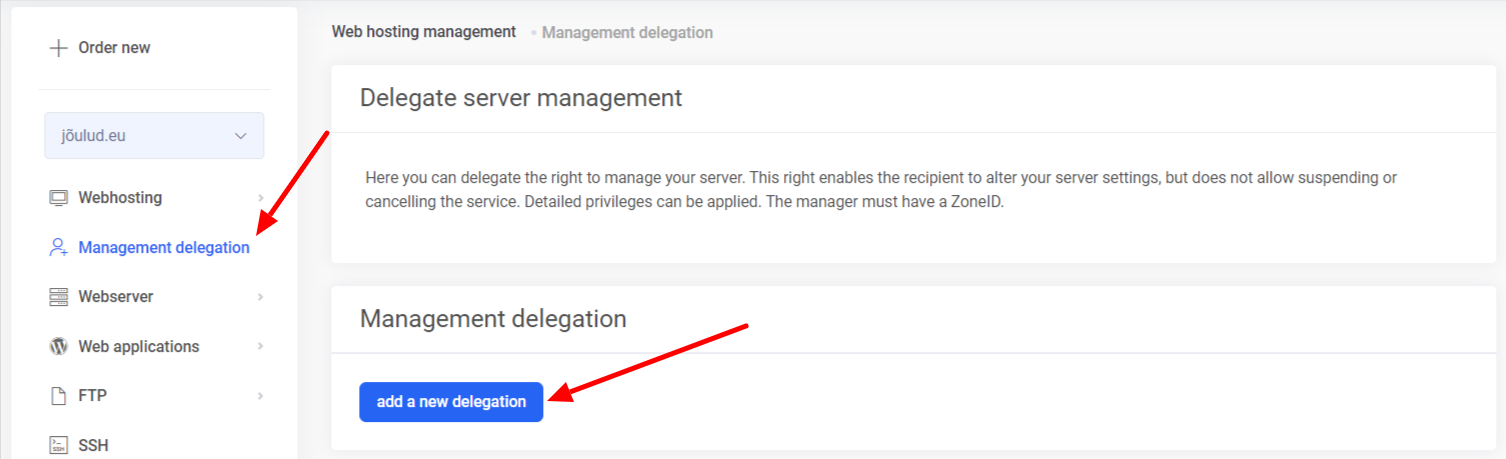Open the jõulud.eu domain dropdown
The height and width of the screenshot is (459, 1506).
[x=154, y=135]
